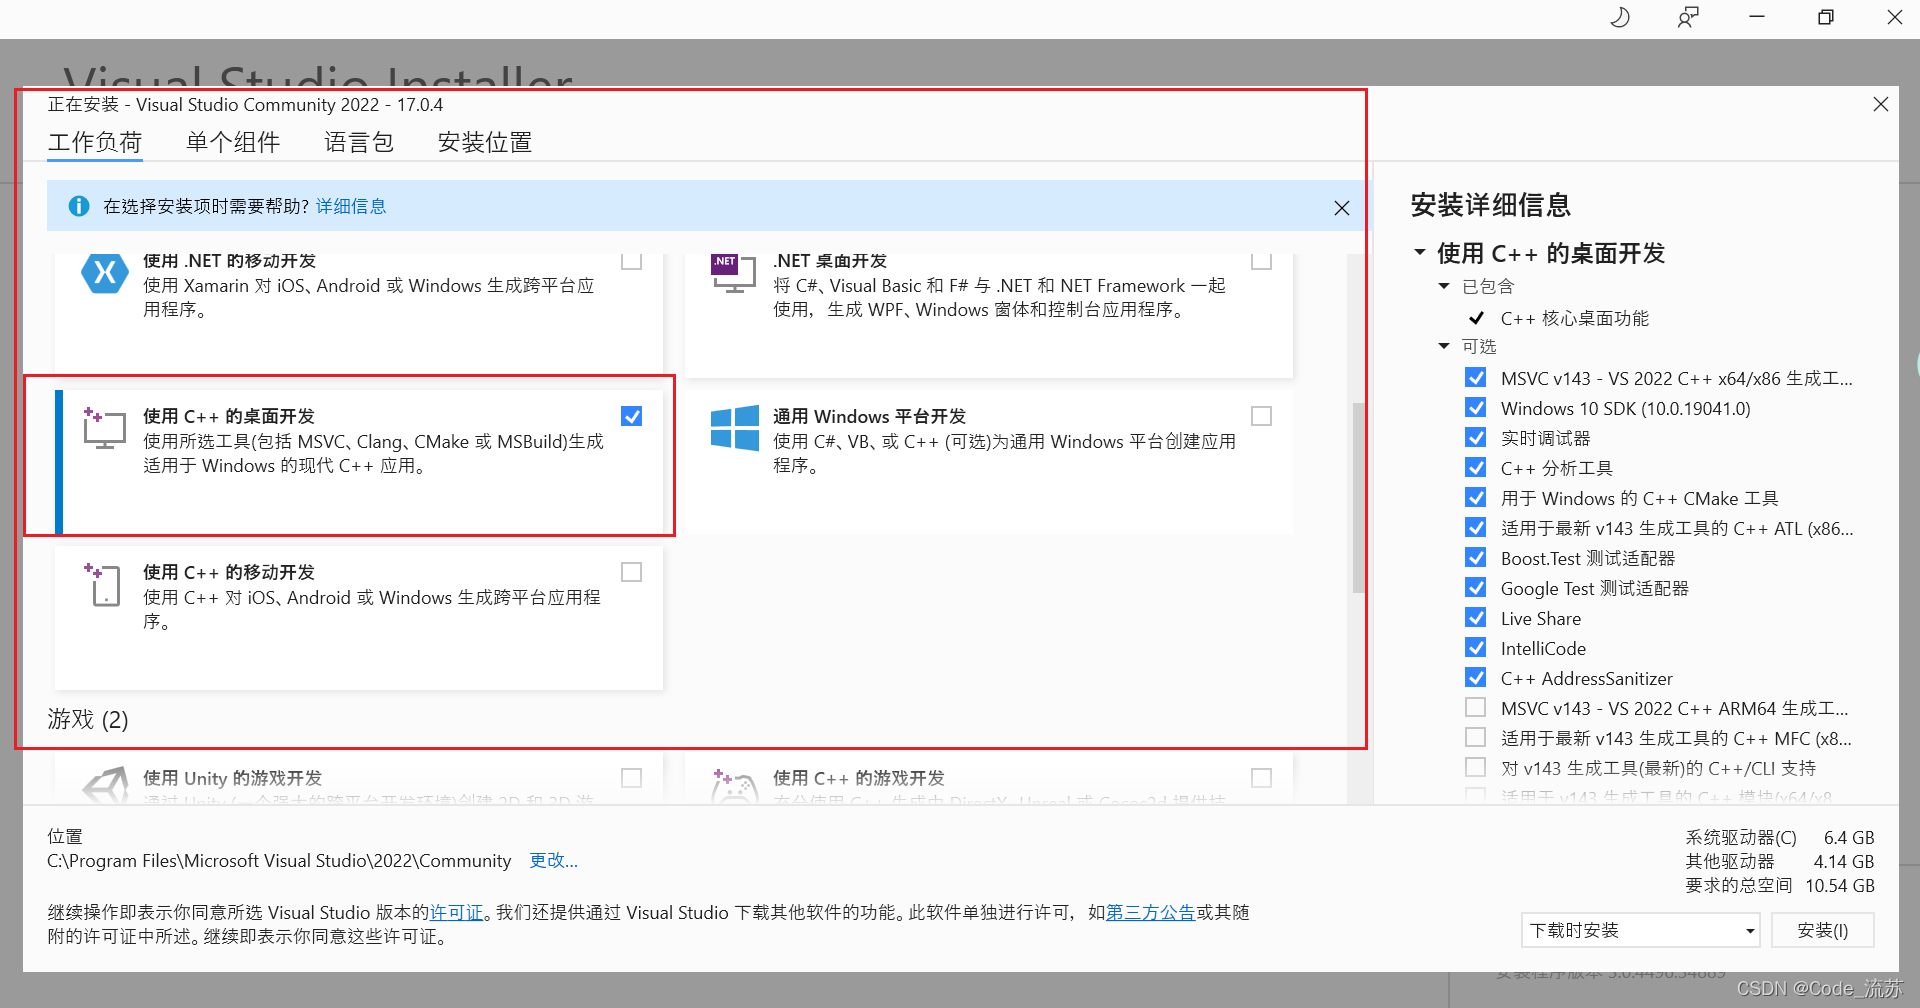Select the 通用 Windows 平台开发 icon

point(734,428)
